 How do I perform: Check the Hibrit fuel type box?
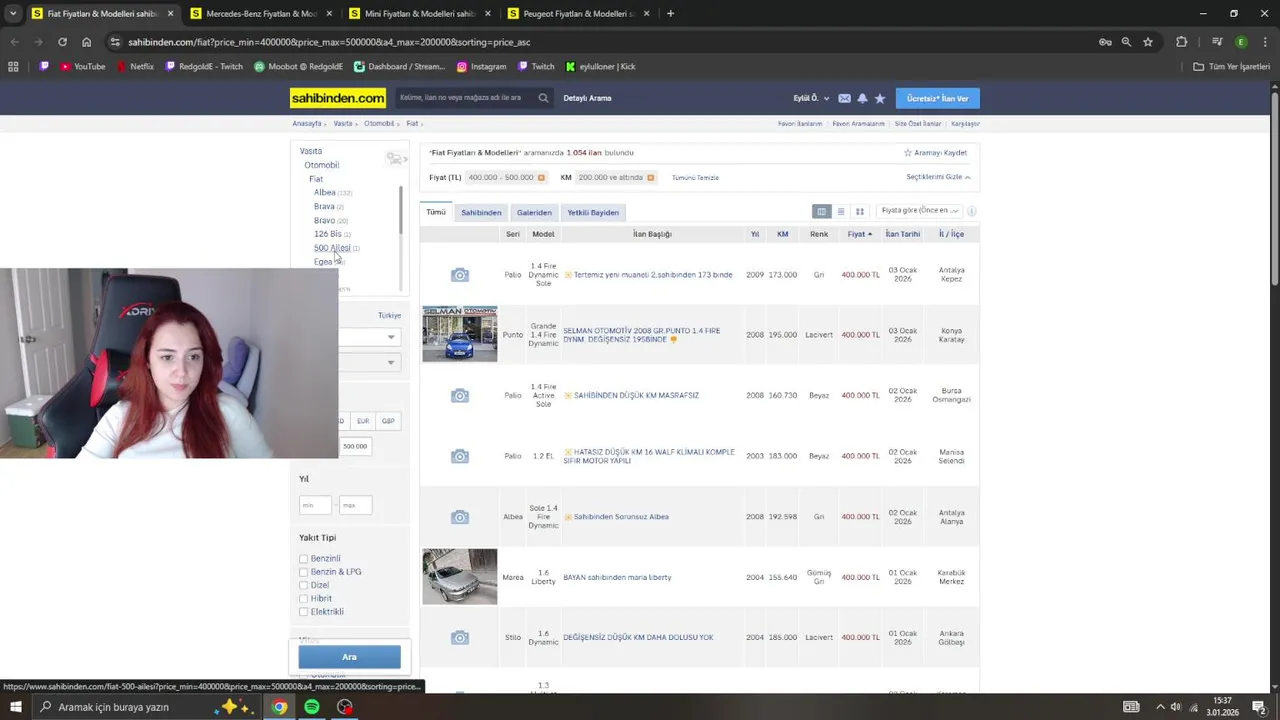coord(303,599)
